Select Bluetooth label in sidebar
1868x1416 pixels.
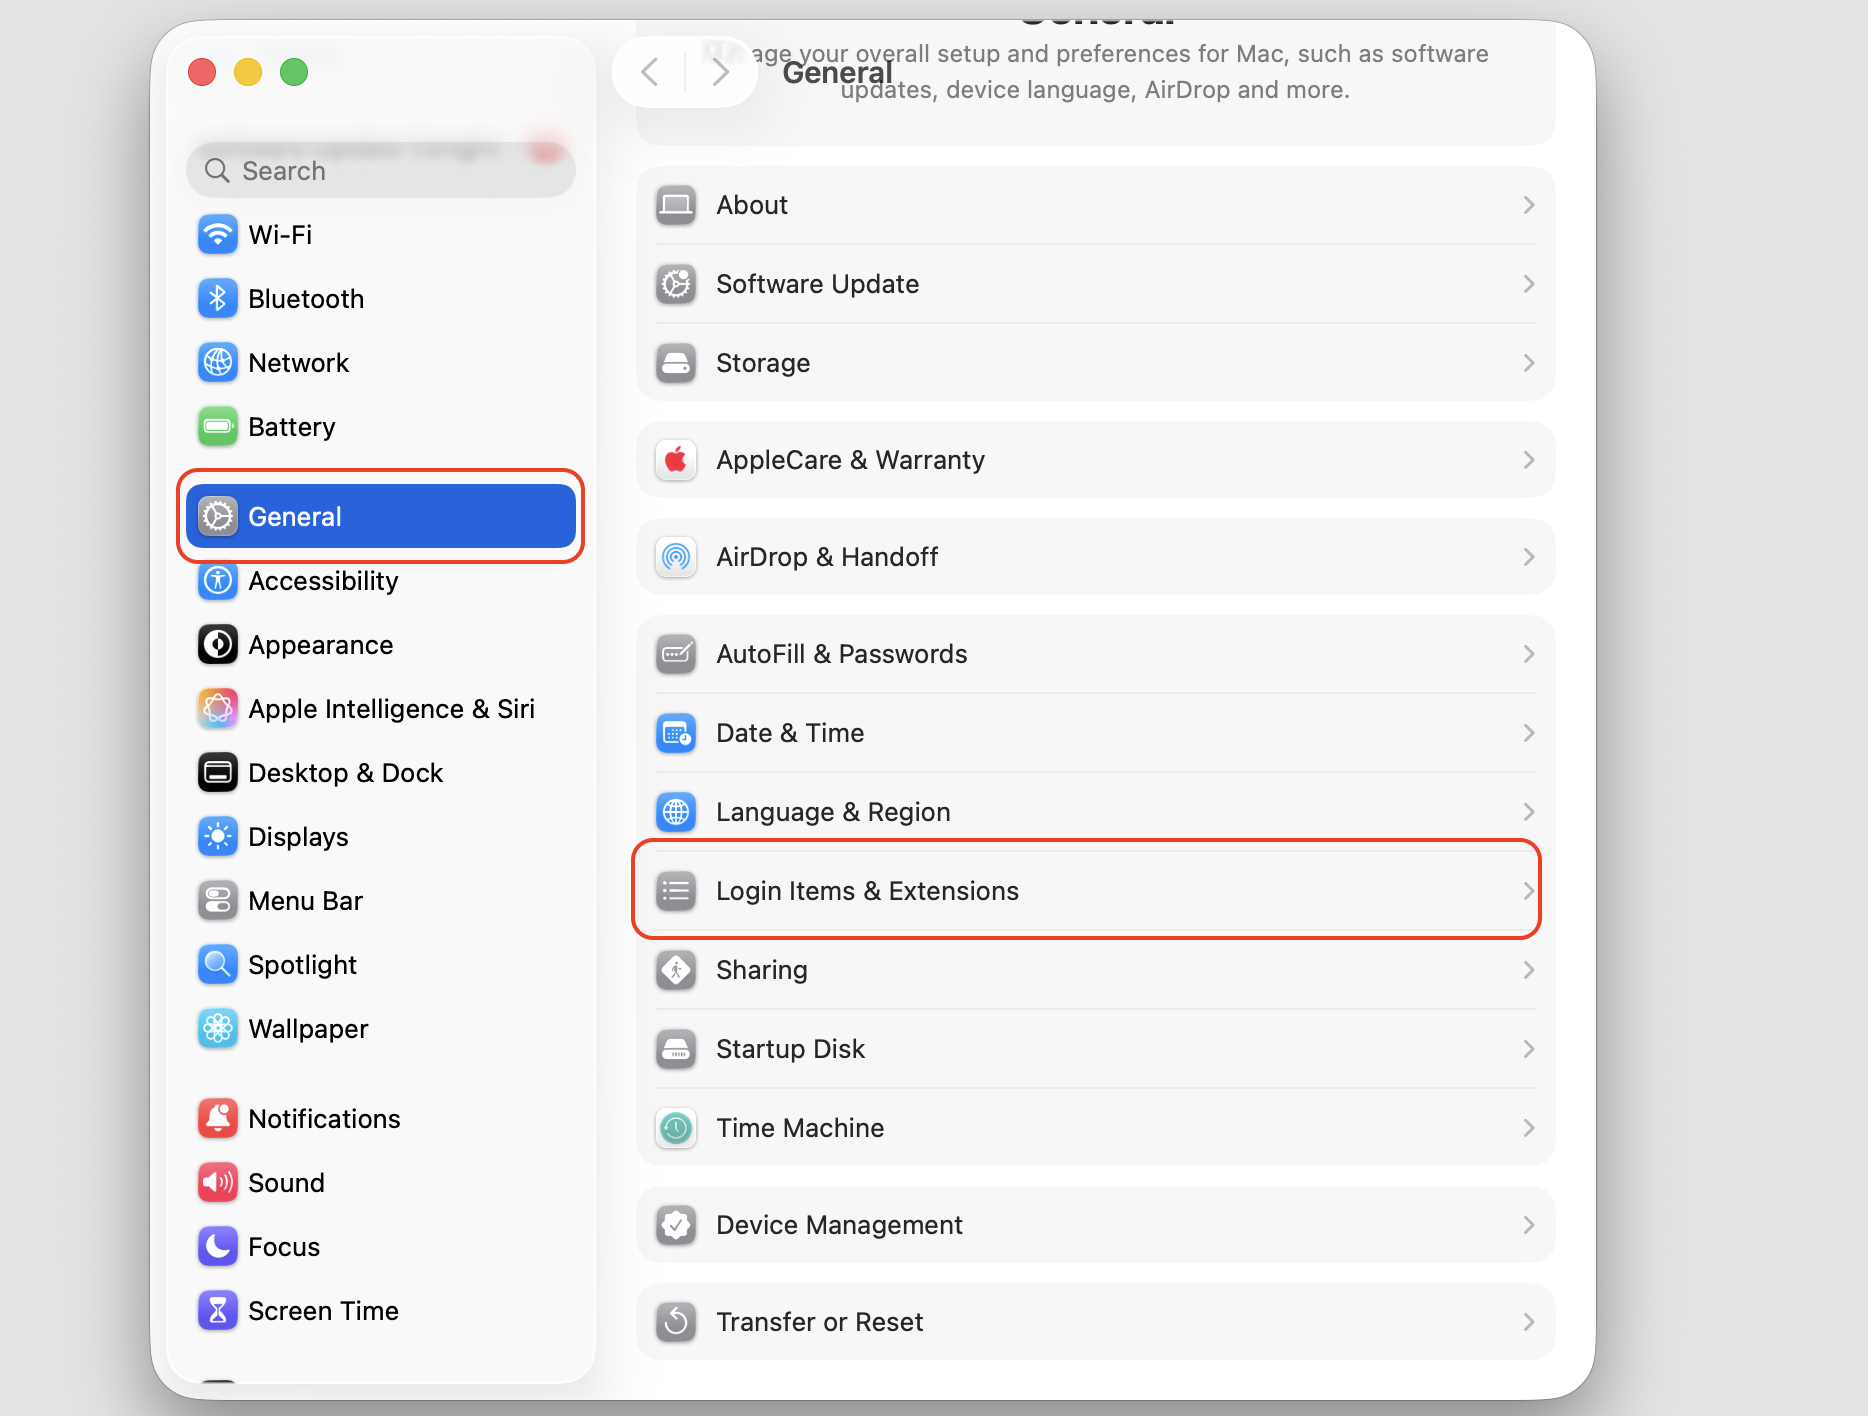tap(306, 299)
